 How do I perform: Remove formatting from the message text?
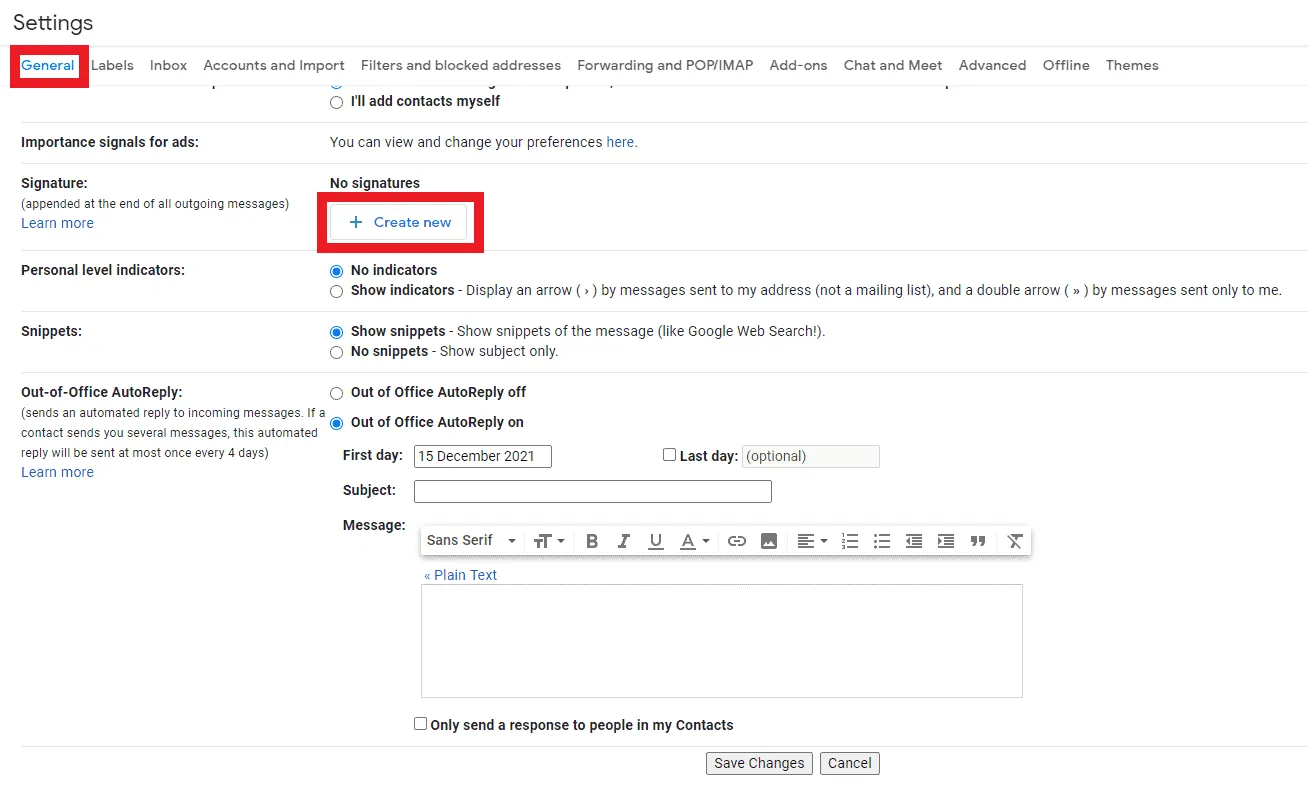[x=1014, y=541]
